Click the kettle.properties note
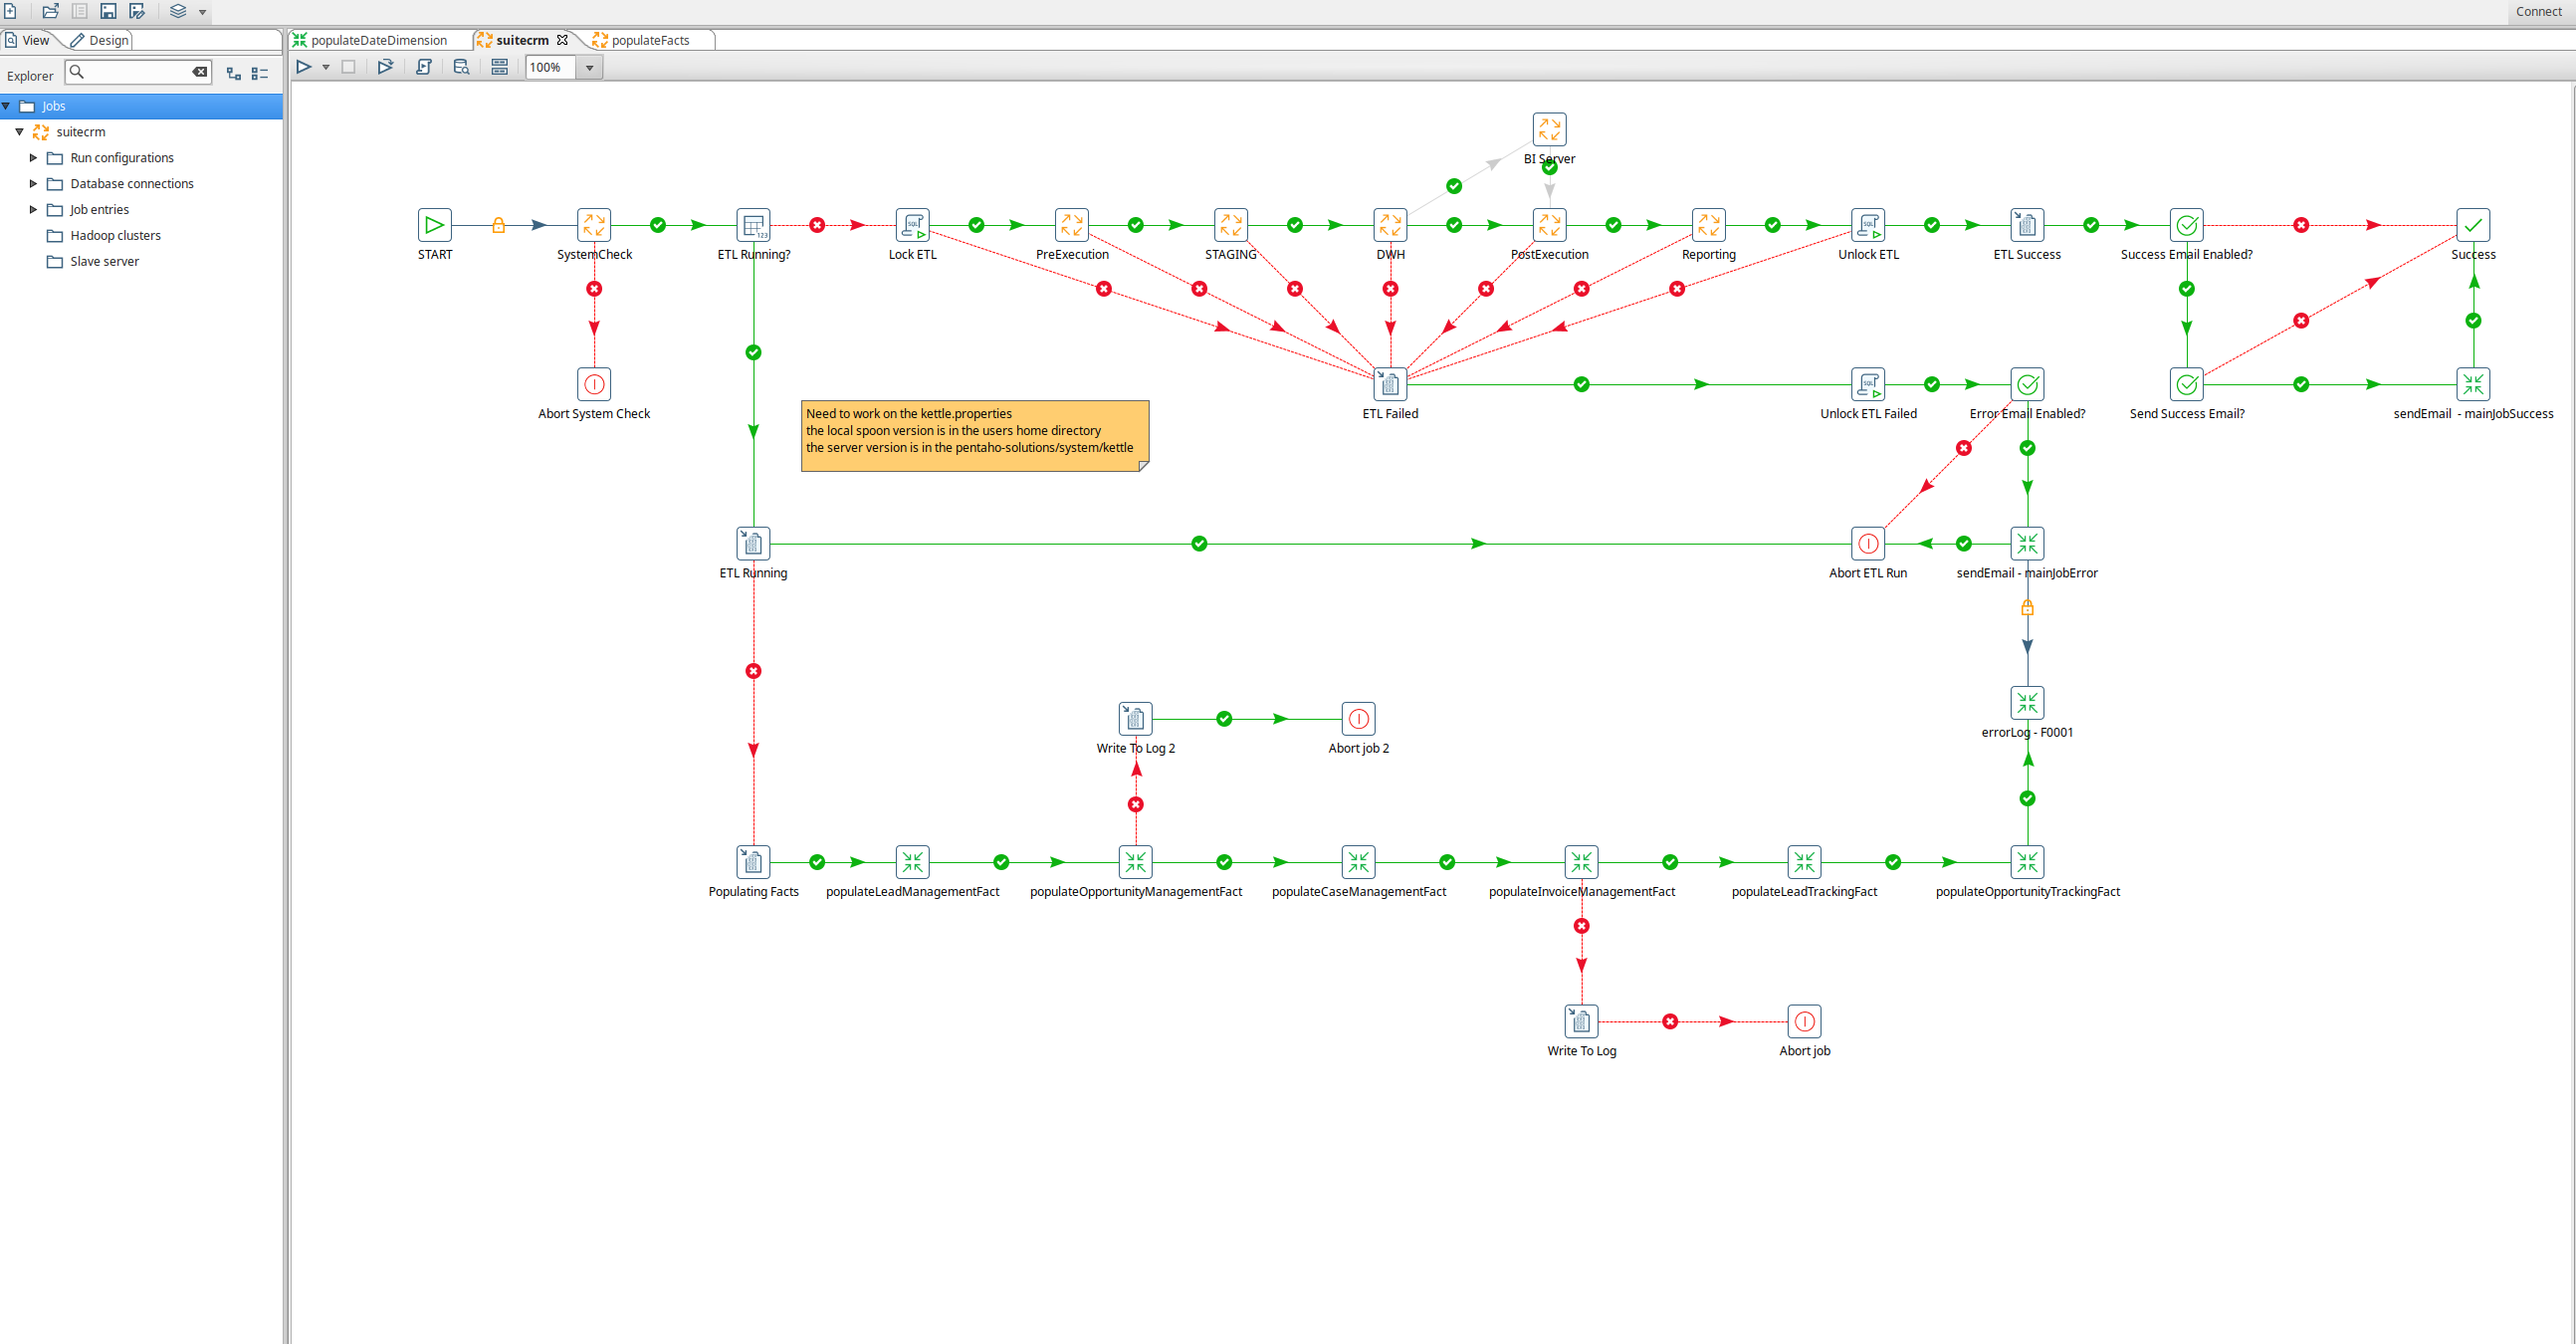Screen dimensions: 2576x1344 pyautogui.click(x=975, y=436)
